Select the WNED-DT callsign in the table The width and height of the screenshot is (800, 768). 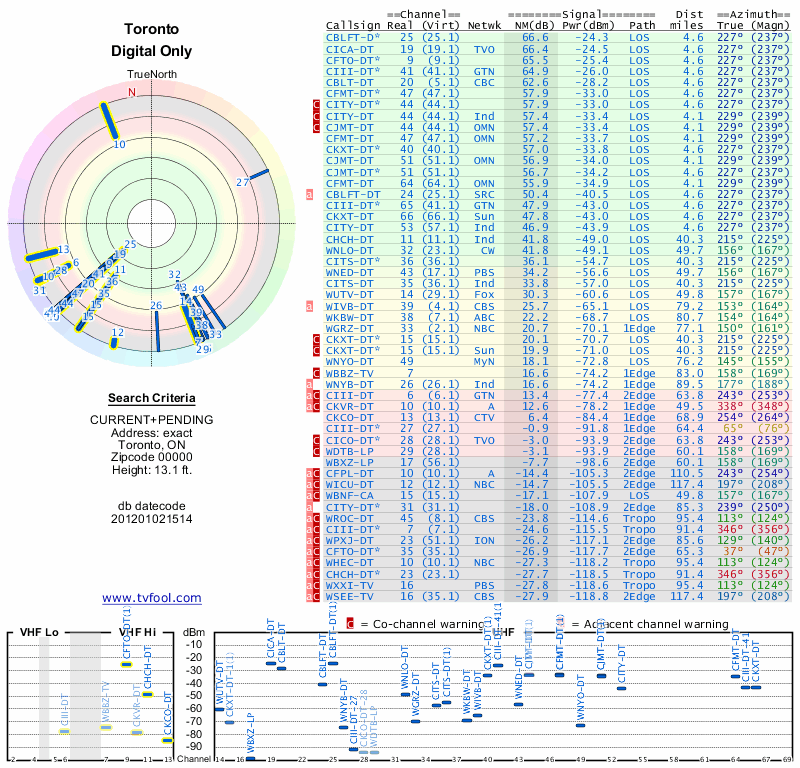click(349, 273)
